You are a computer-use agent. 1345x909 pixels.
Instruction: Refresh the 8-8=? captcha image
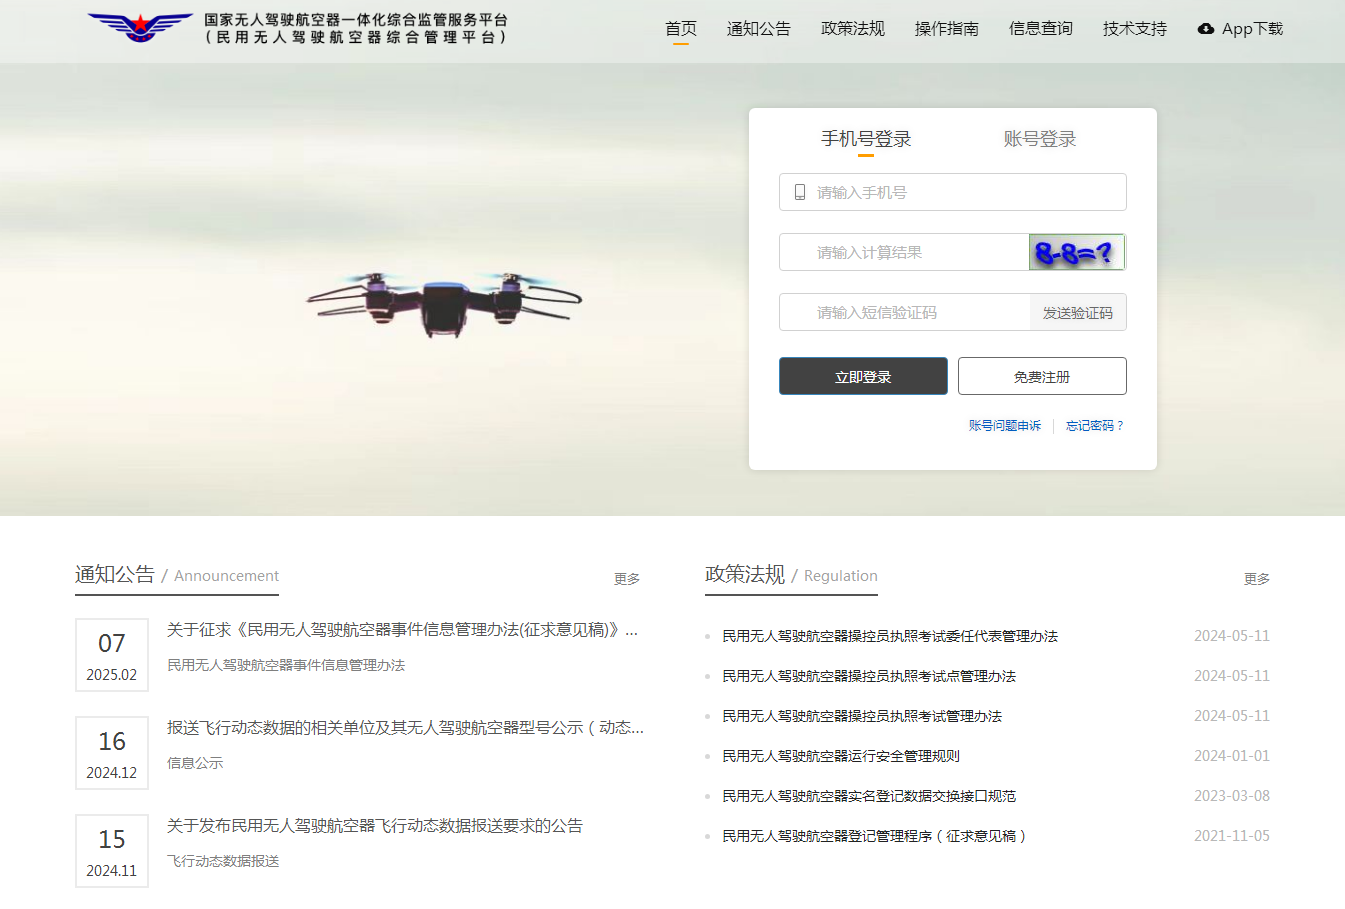point(1076,252)
